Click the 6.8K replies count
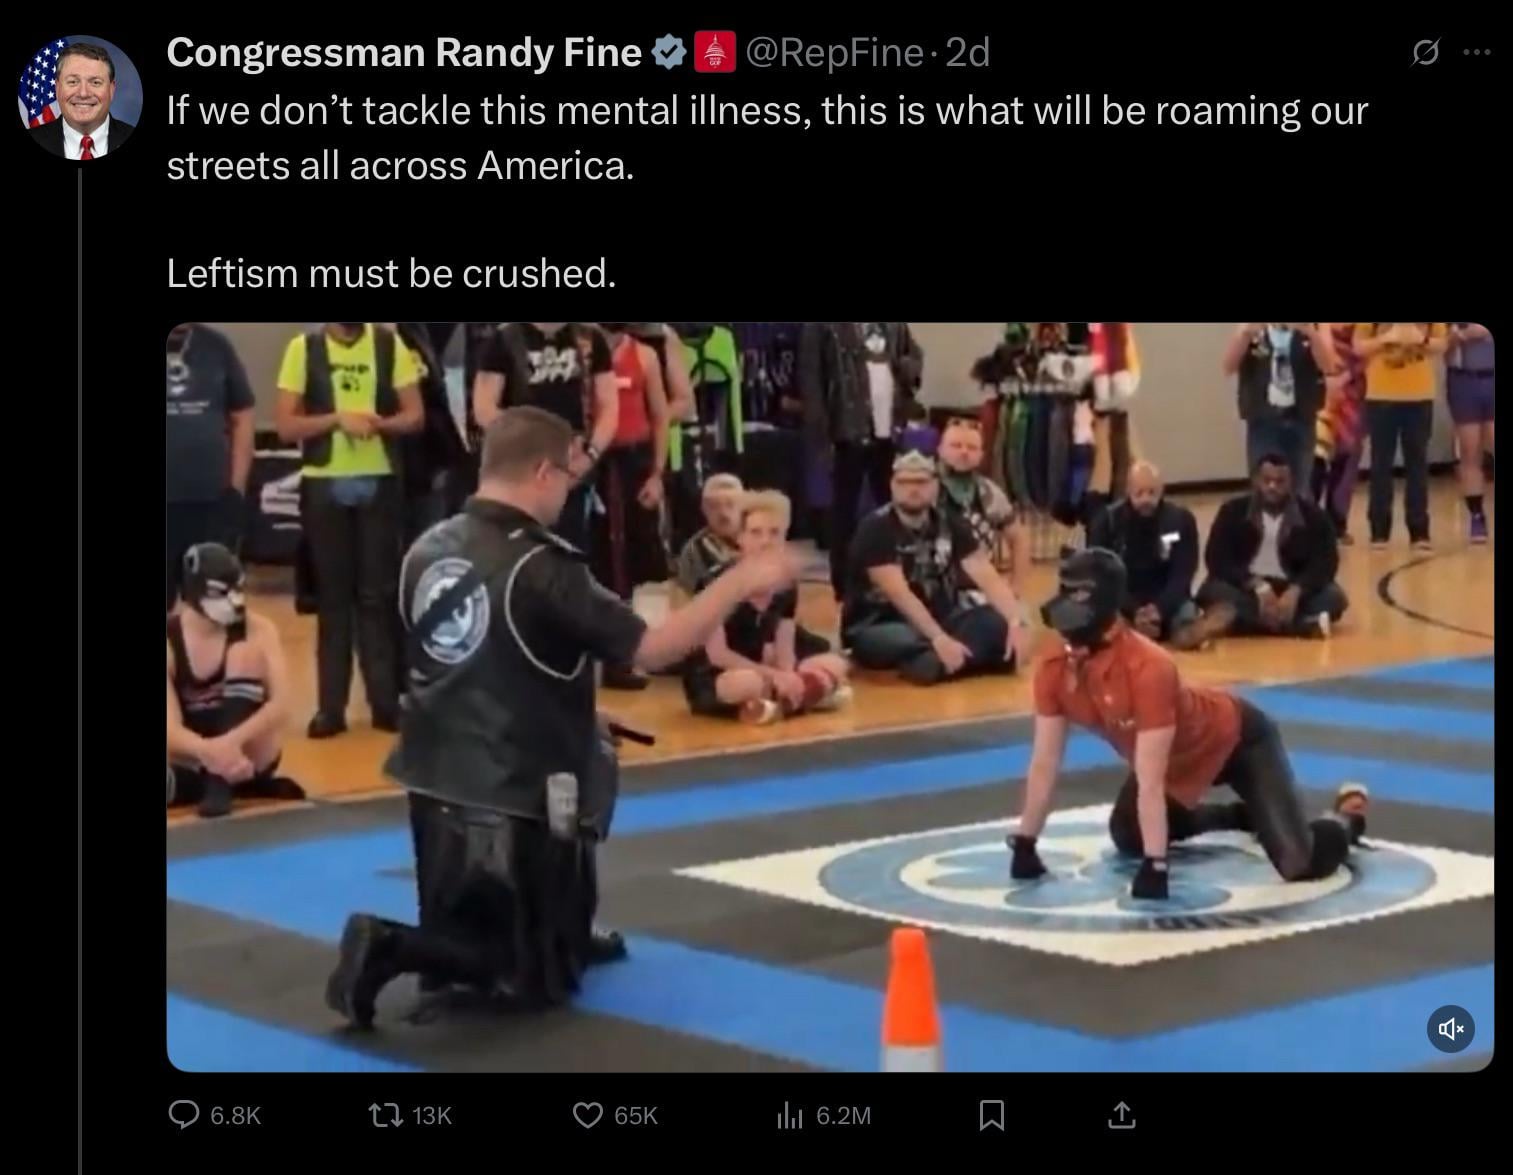 coord(236,1115)
